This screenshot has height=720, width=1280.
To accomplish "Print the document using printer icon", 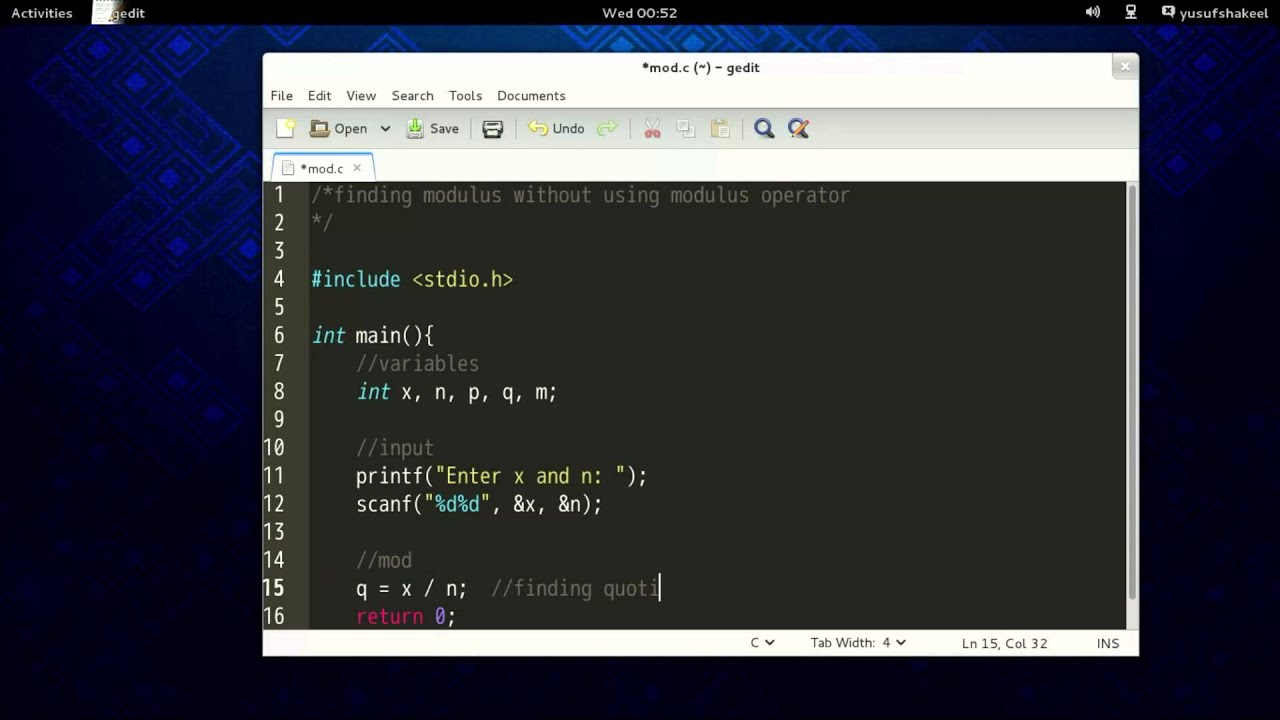I will pyautogui.click(x=493, y=128).
